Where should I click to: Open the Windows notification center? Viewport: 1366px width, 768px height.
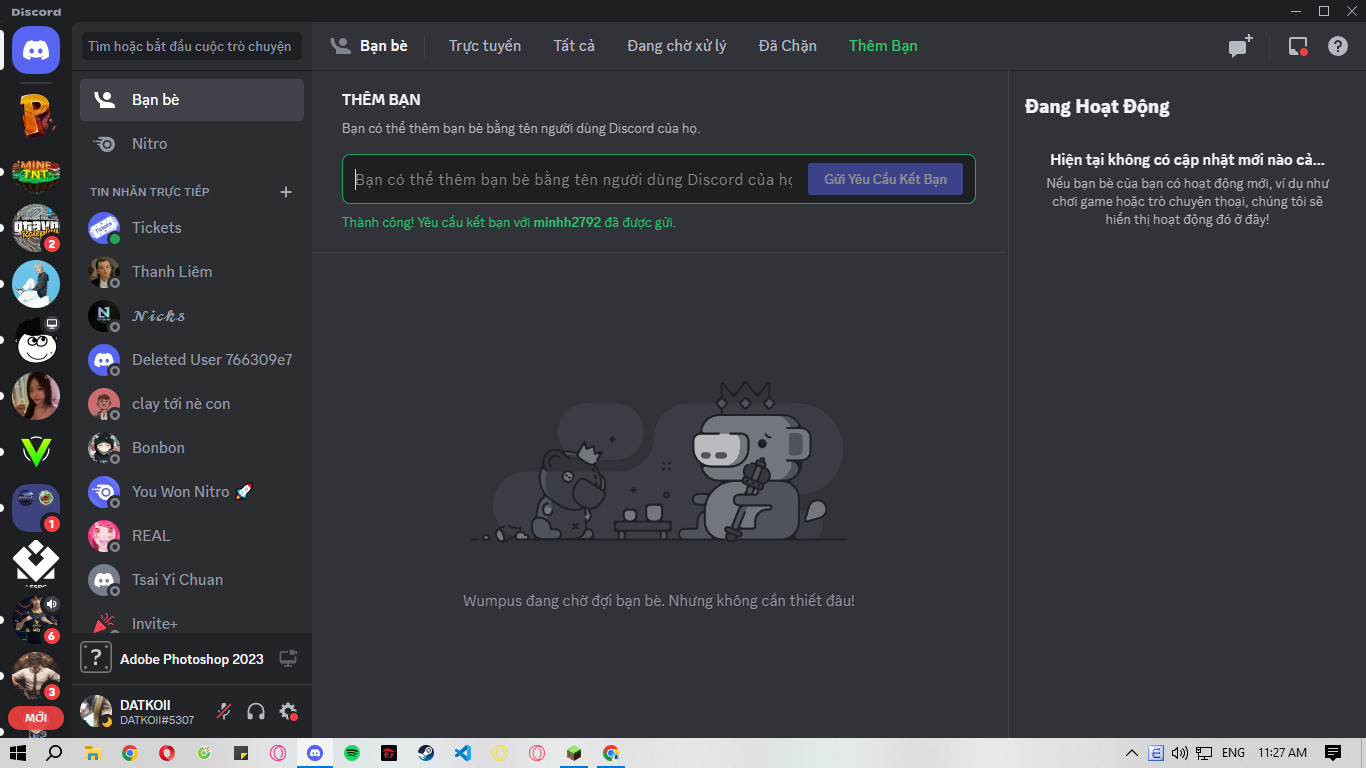point(1333,753)
